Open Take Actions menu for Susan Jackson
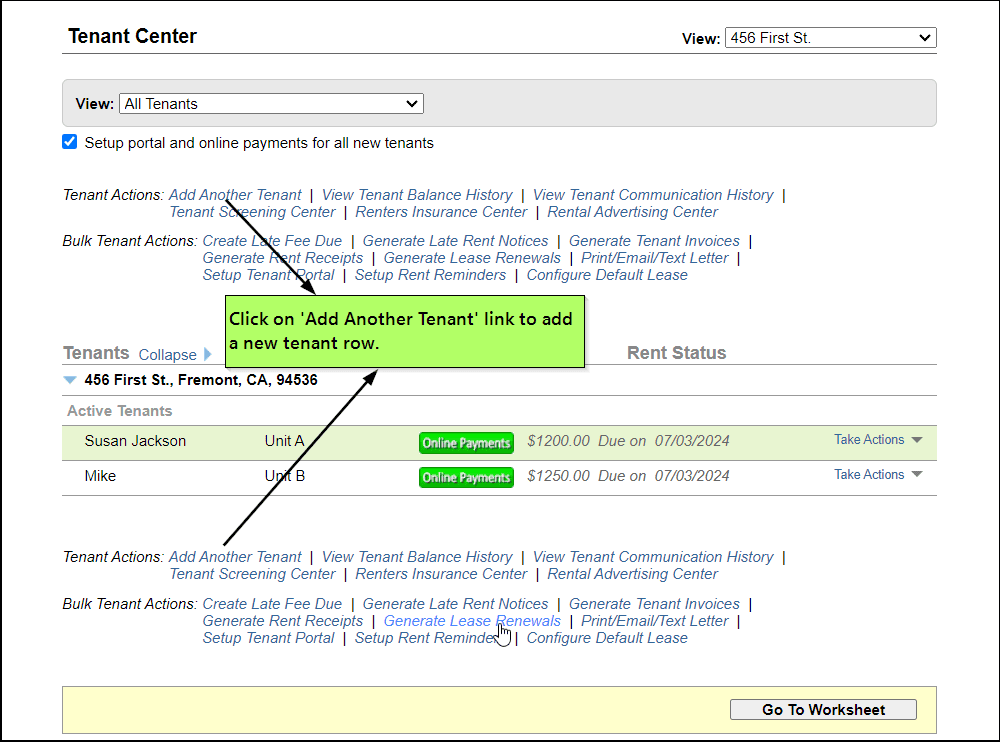The width and height of the screenshot is (1000, 746). pos(877,440)
